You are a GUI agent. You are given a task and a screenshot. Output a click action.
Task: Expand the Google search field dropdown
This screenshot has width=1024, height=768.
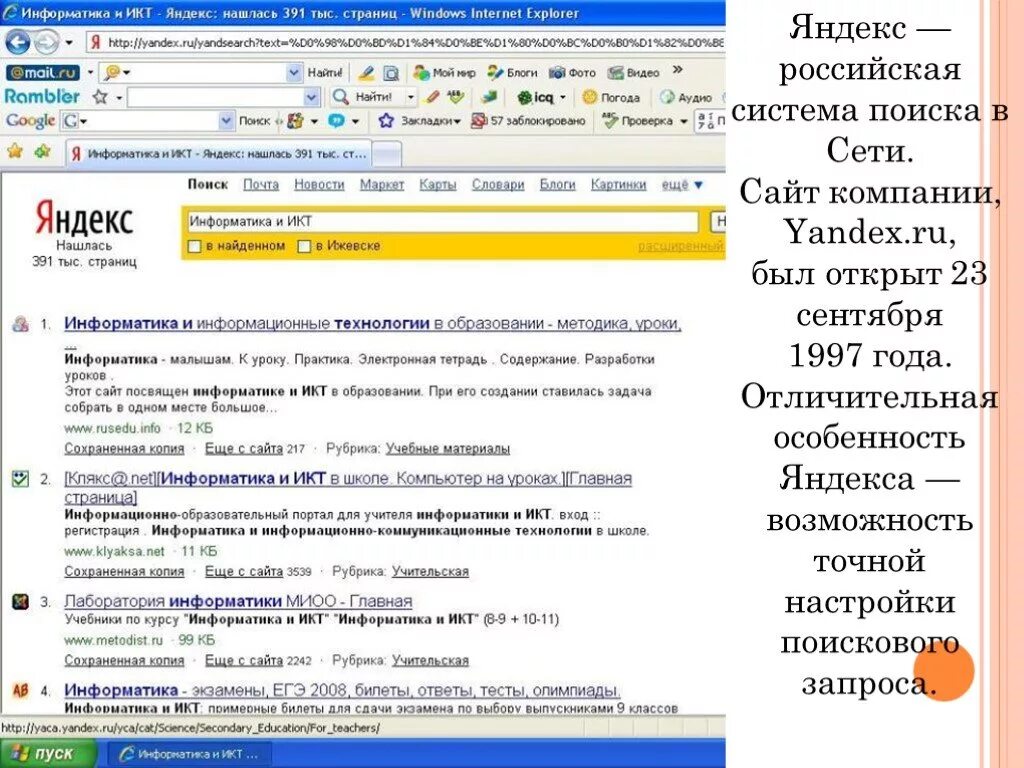(226, 121)
